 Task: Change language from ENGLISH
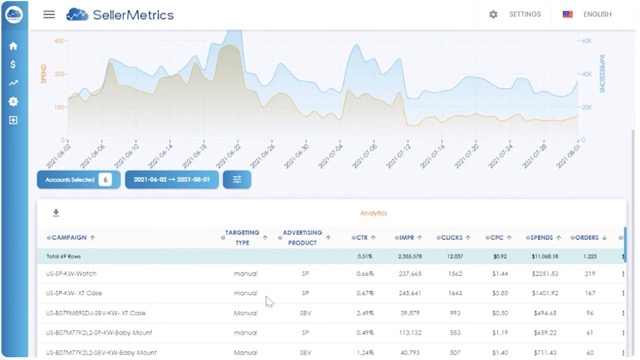tap(597, 14)
